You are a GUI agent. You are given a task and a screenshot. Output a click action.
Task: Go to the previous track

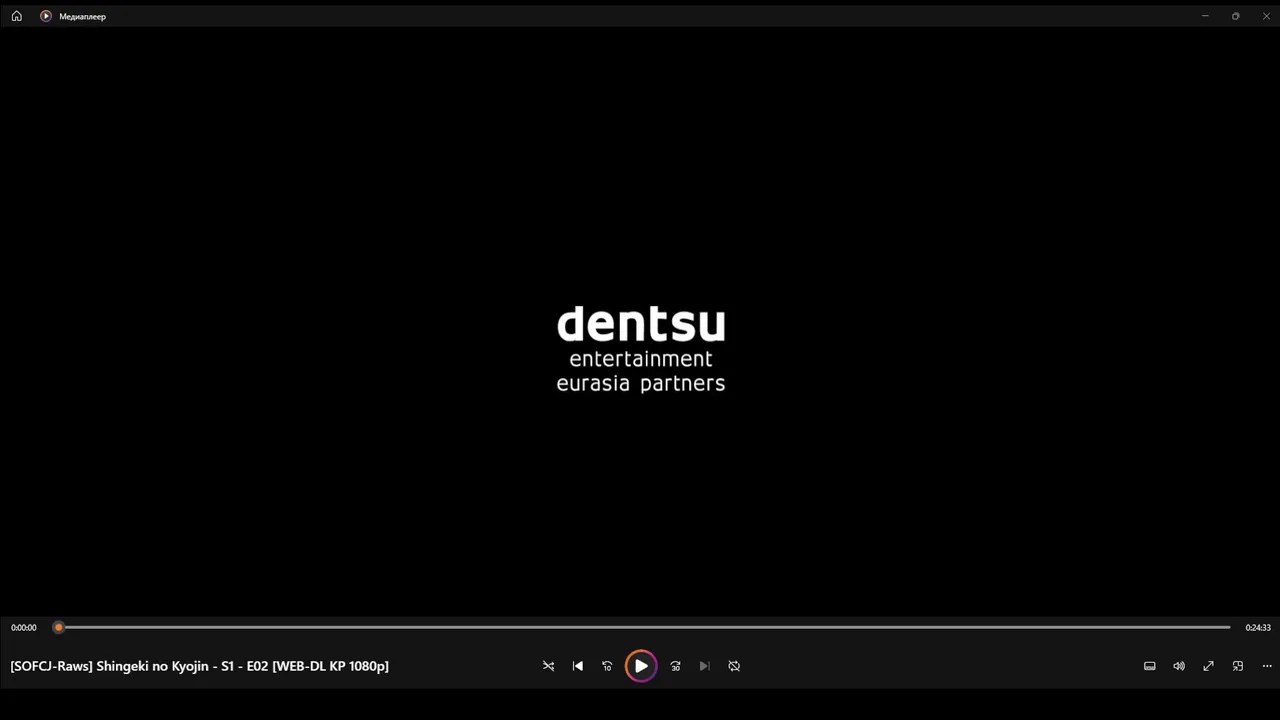[577, 666]
